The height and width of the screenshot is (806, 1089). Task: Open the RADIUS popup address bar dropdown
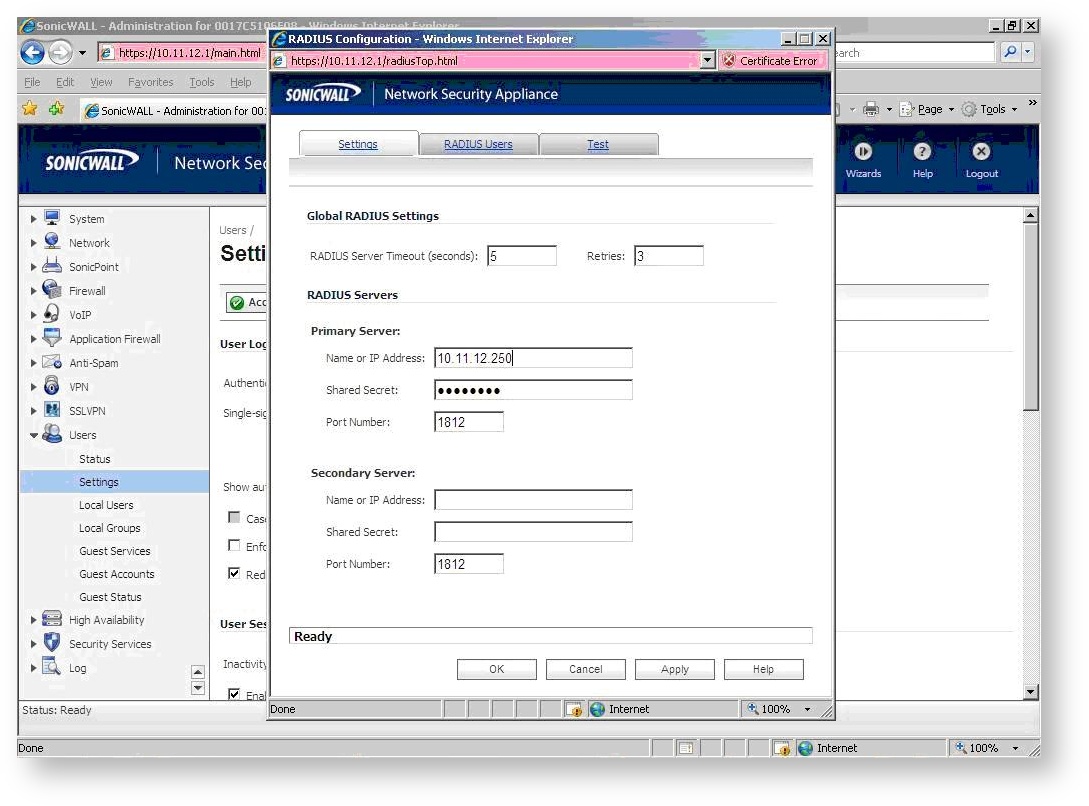click(708, 61)
